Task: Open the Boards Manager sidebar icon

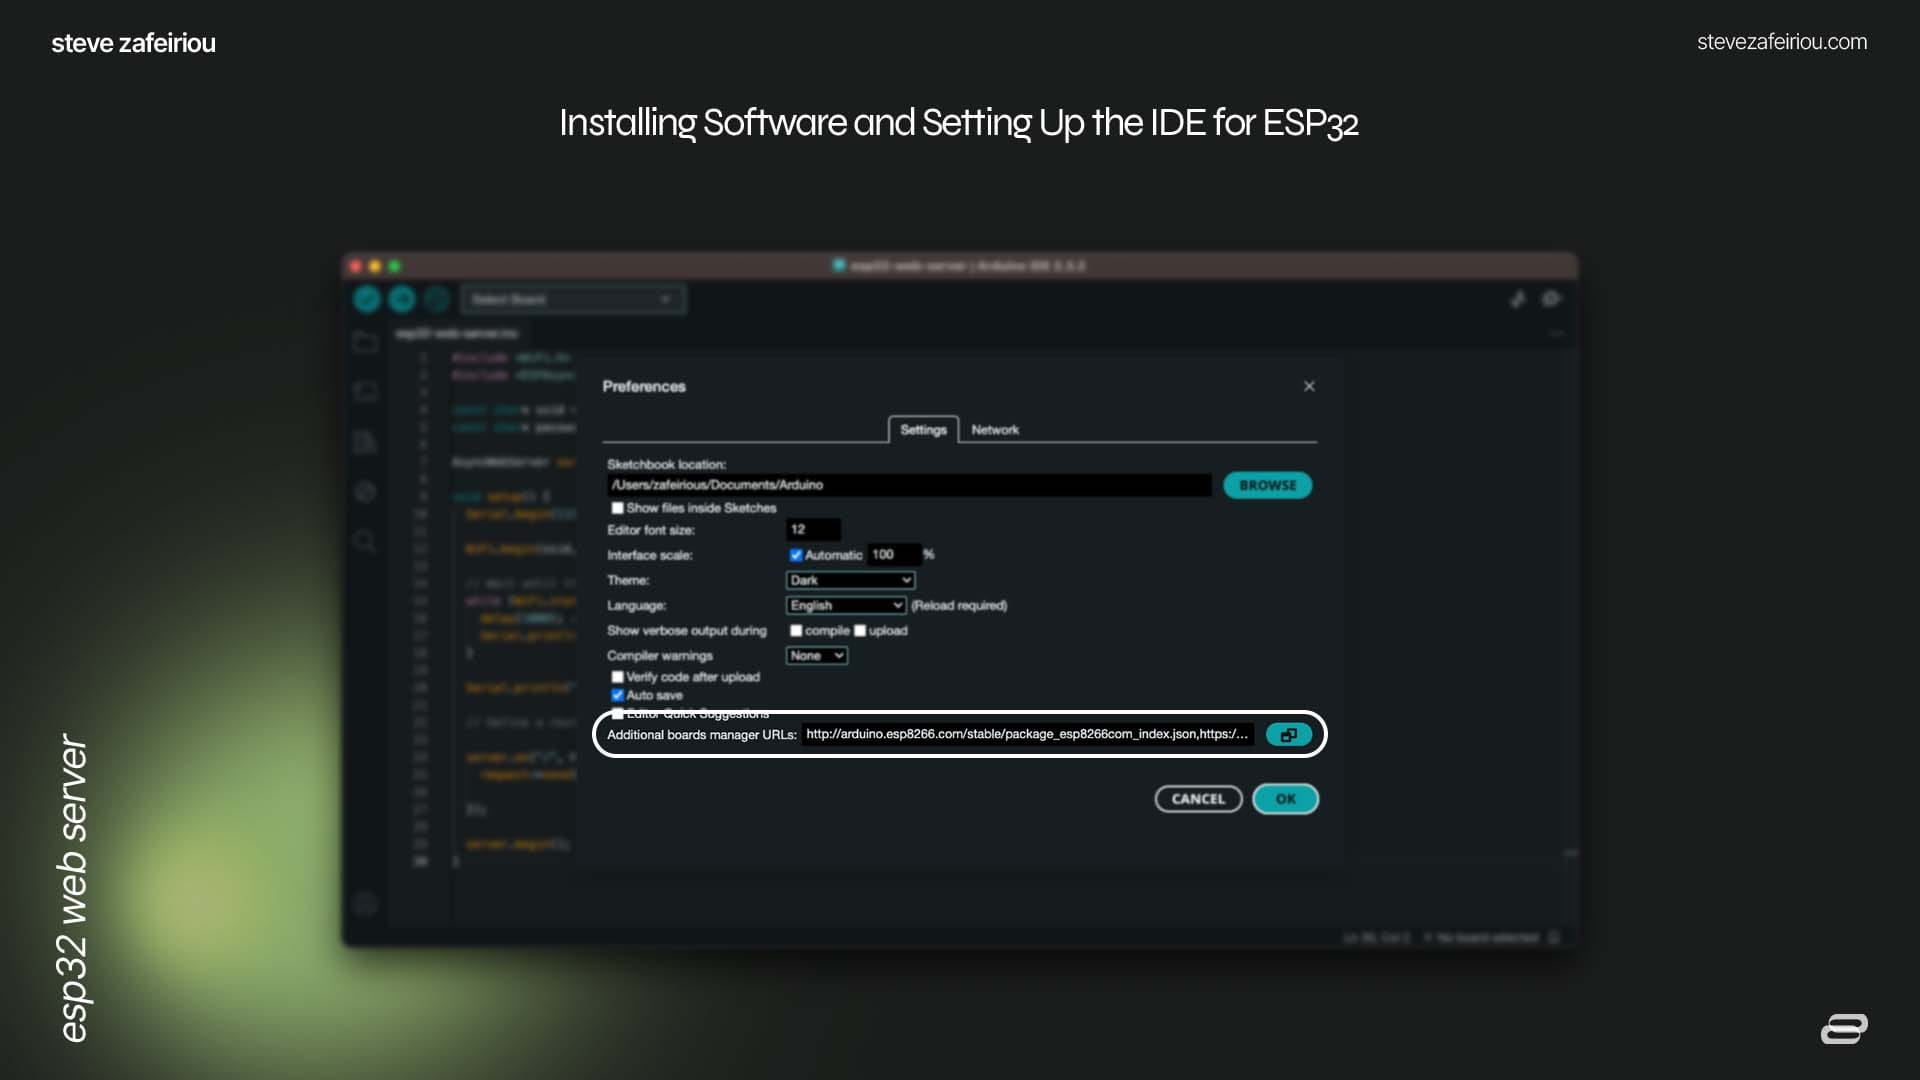Action: 365,391
